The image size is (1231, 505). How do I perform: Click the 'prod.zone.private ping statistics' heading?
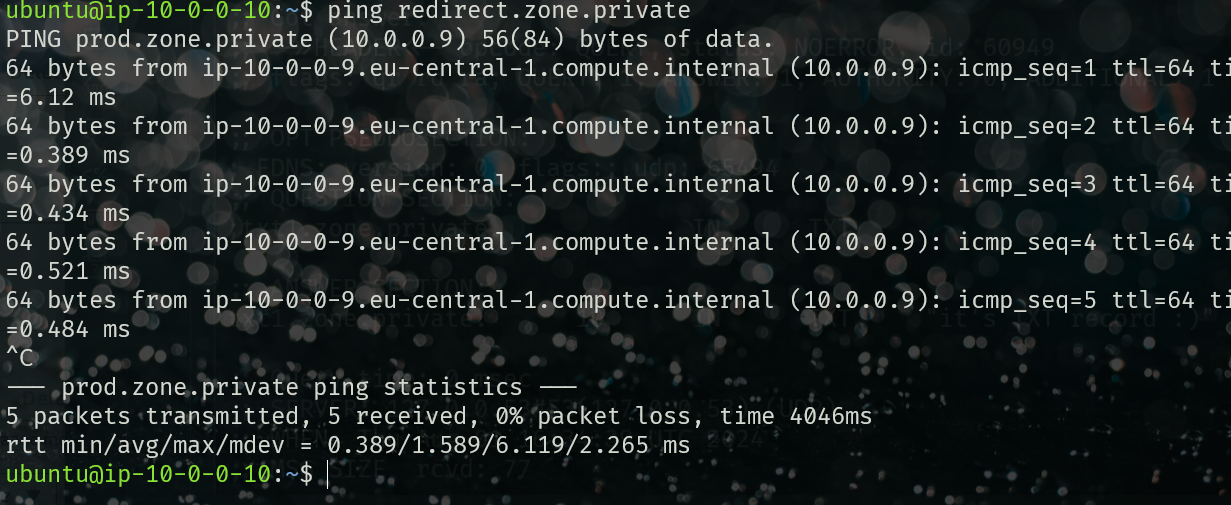pos(291,388)
